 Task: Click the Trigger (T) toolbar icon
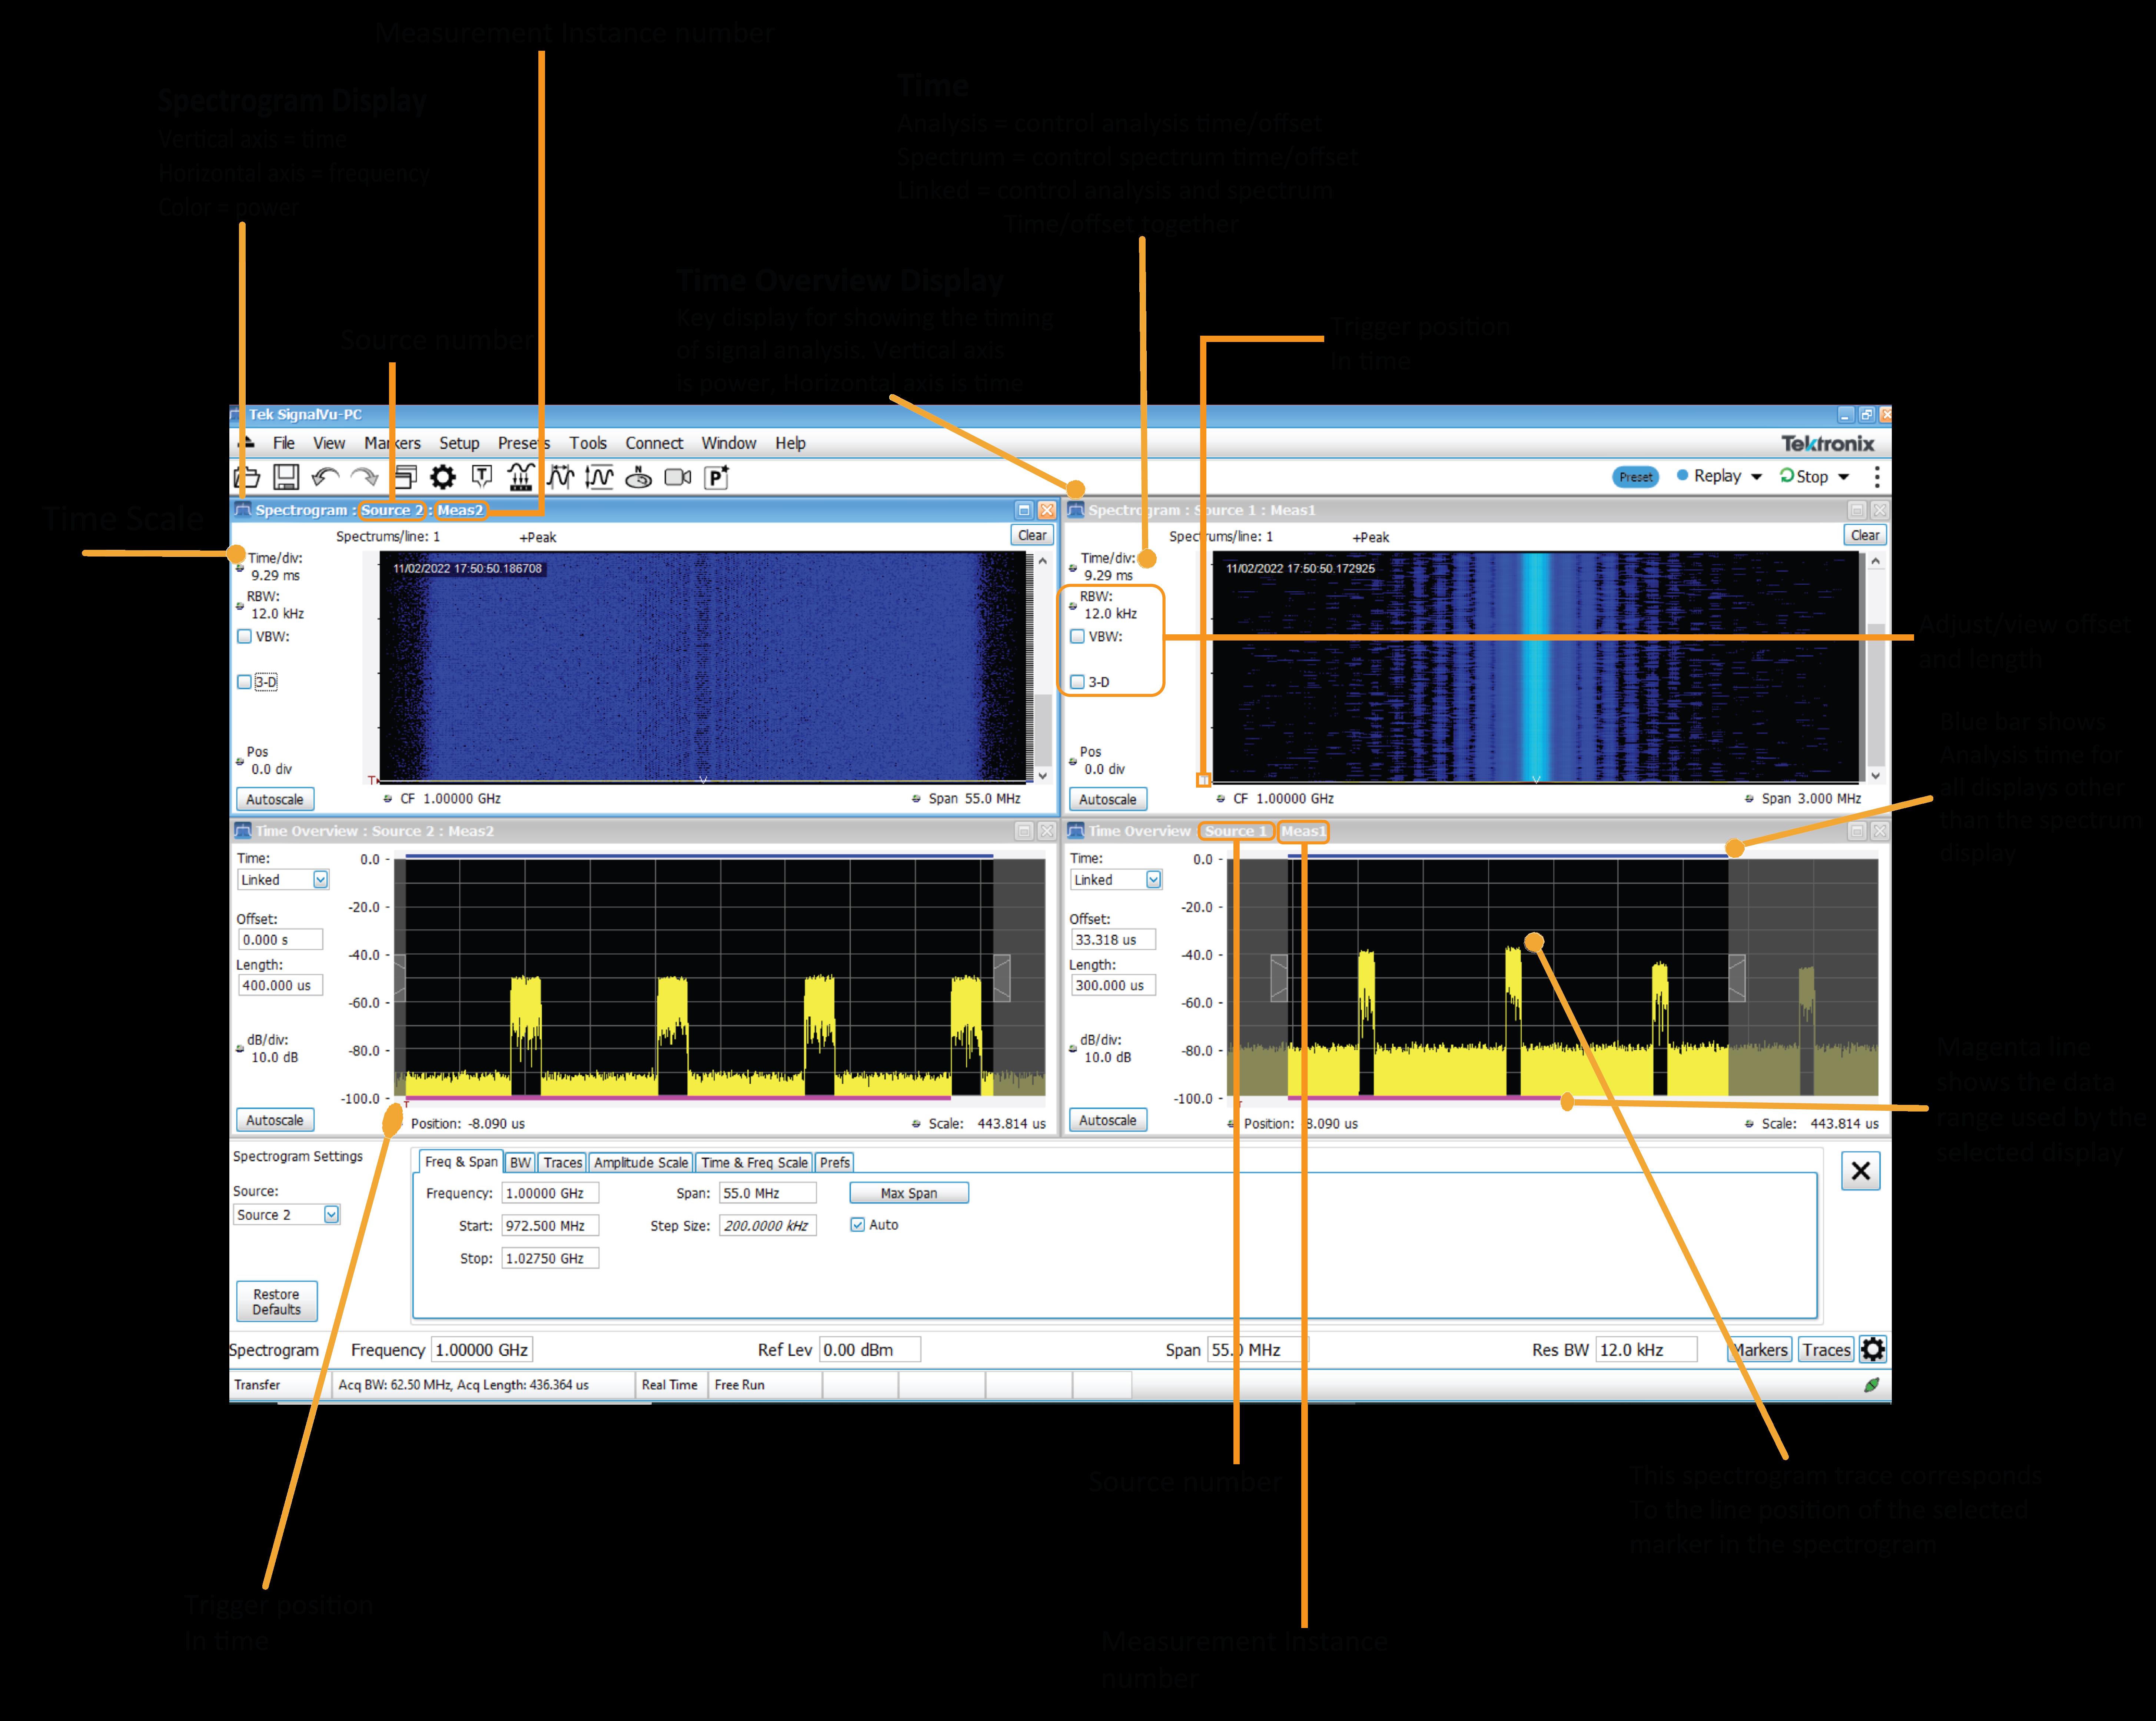pyautogui.click(x=482, y=477)
